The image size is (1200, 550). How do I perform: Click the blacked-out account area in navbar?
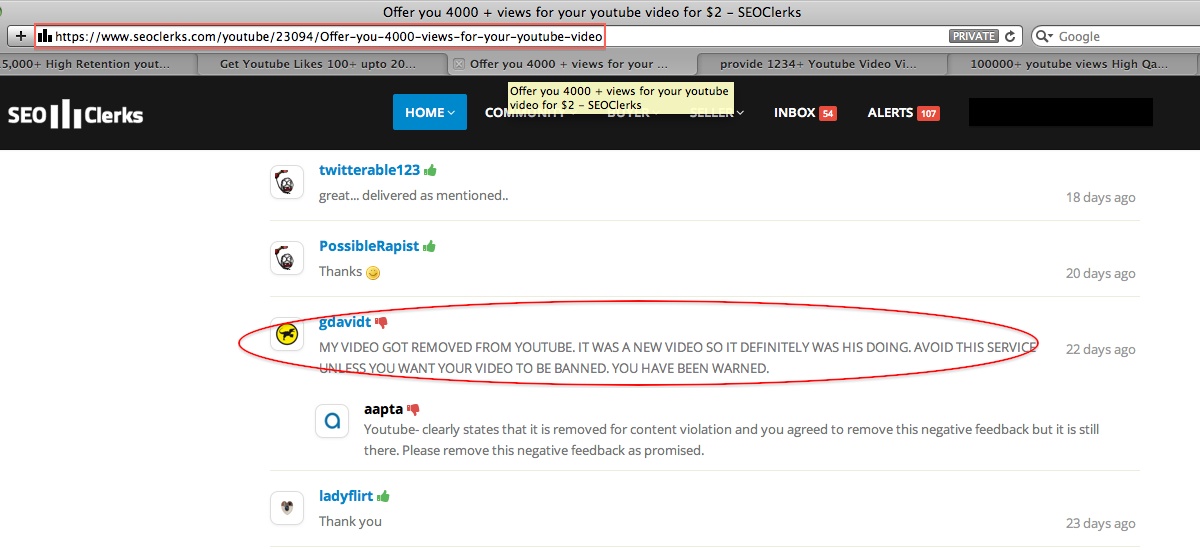pyautogui.click(x=1061, y=112)
